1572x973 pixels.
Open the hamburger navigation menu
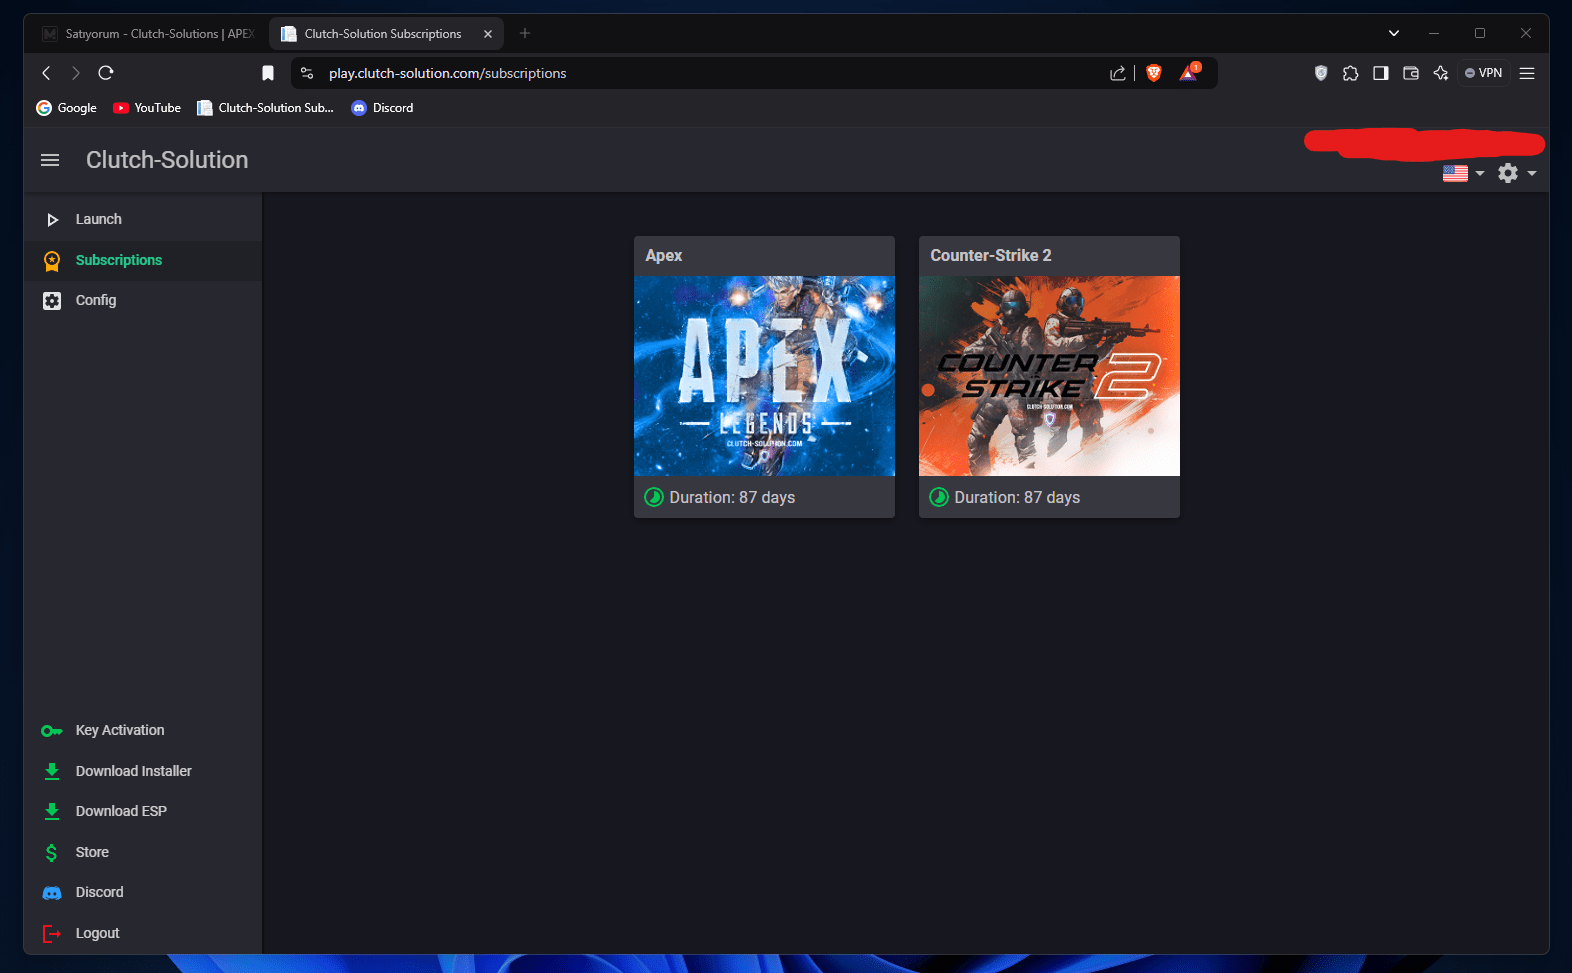pos(50,160)
